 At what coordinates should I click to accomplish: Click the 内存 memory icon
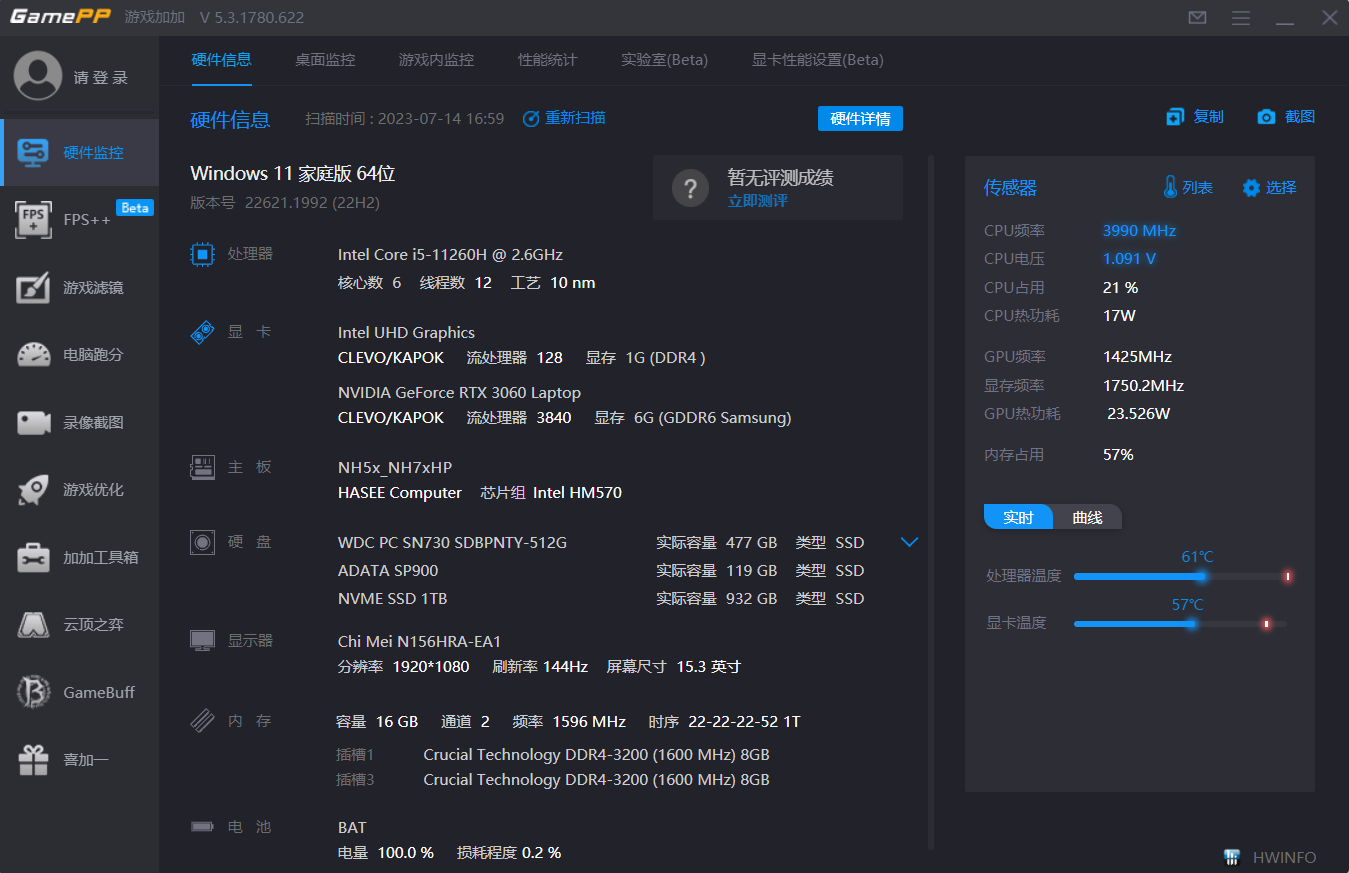tap(203, 721)
